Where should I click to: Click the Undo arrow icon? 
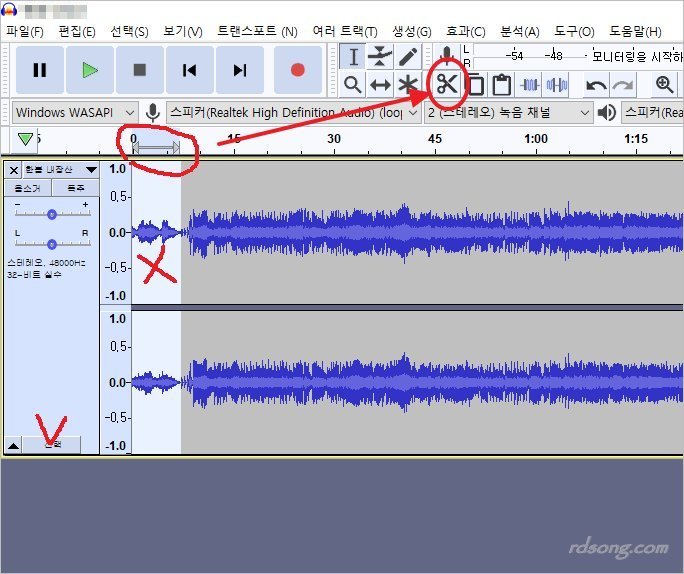click(x=596, y=84)
